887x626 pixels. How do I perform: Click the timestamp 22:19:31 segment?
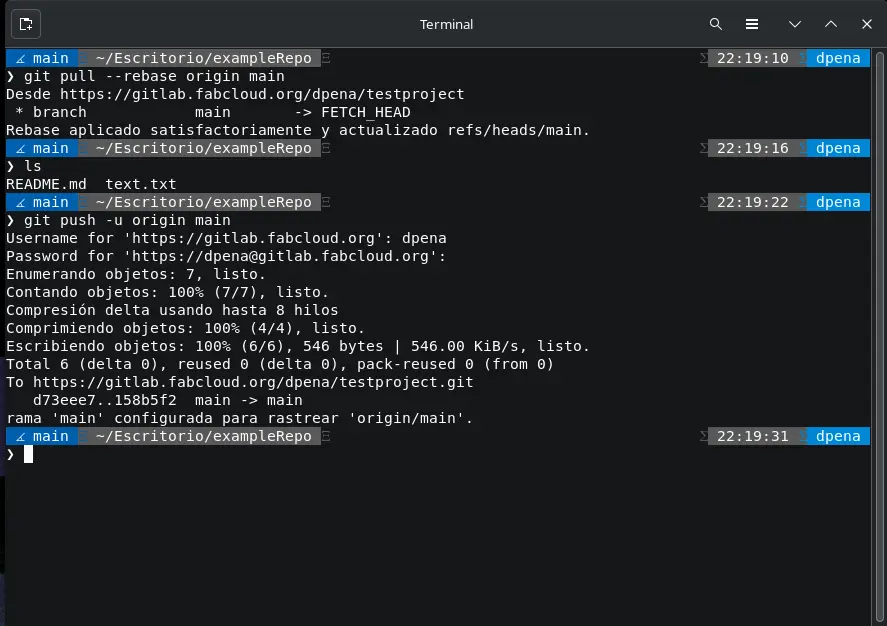(x=752, y=436)
